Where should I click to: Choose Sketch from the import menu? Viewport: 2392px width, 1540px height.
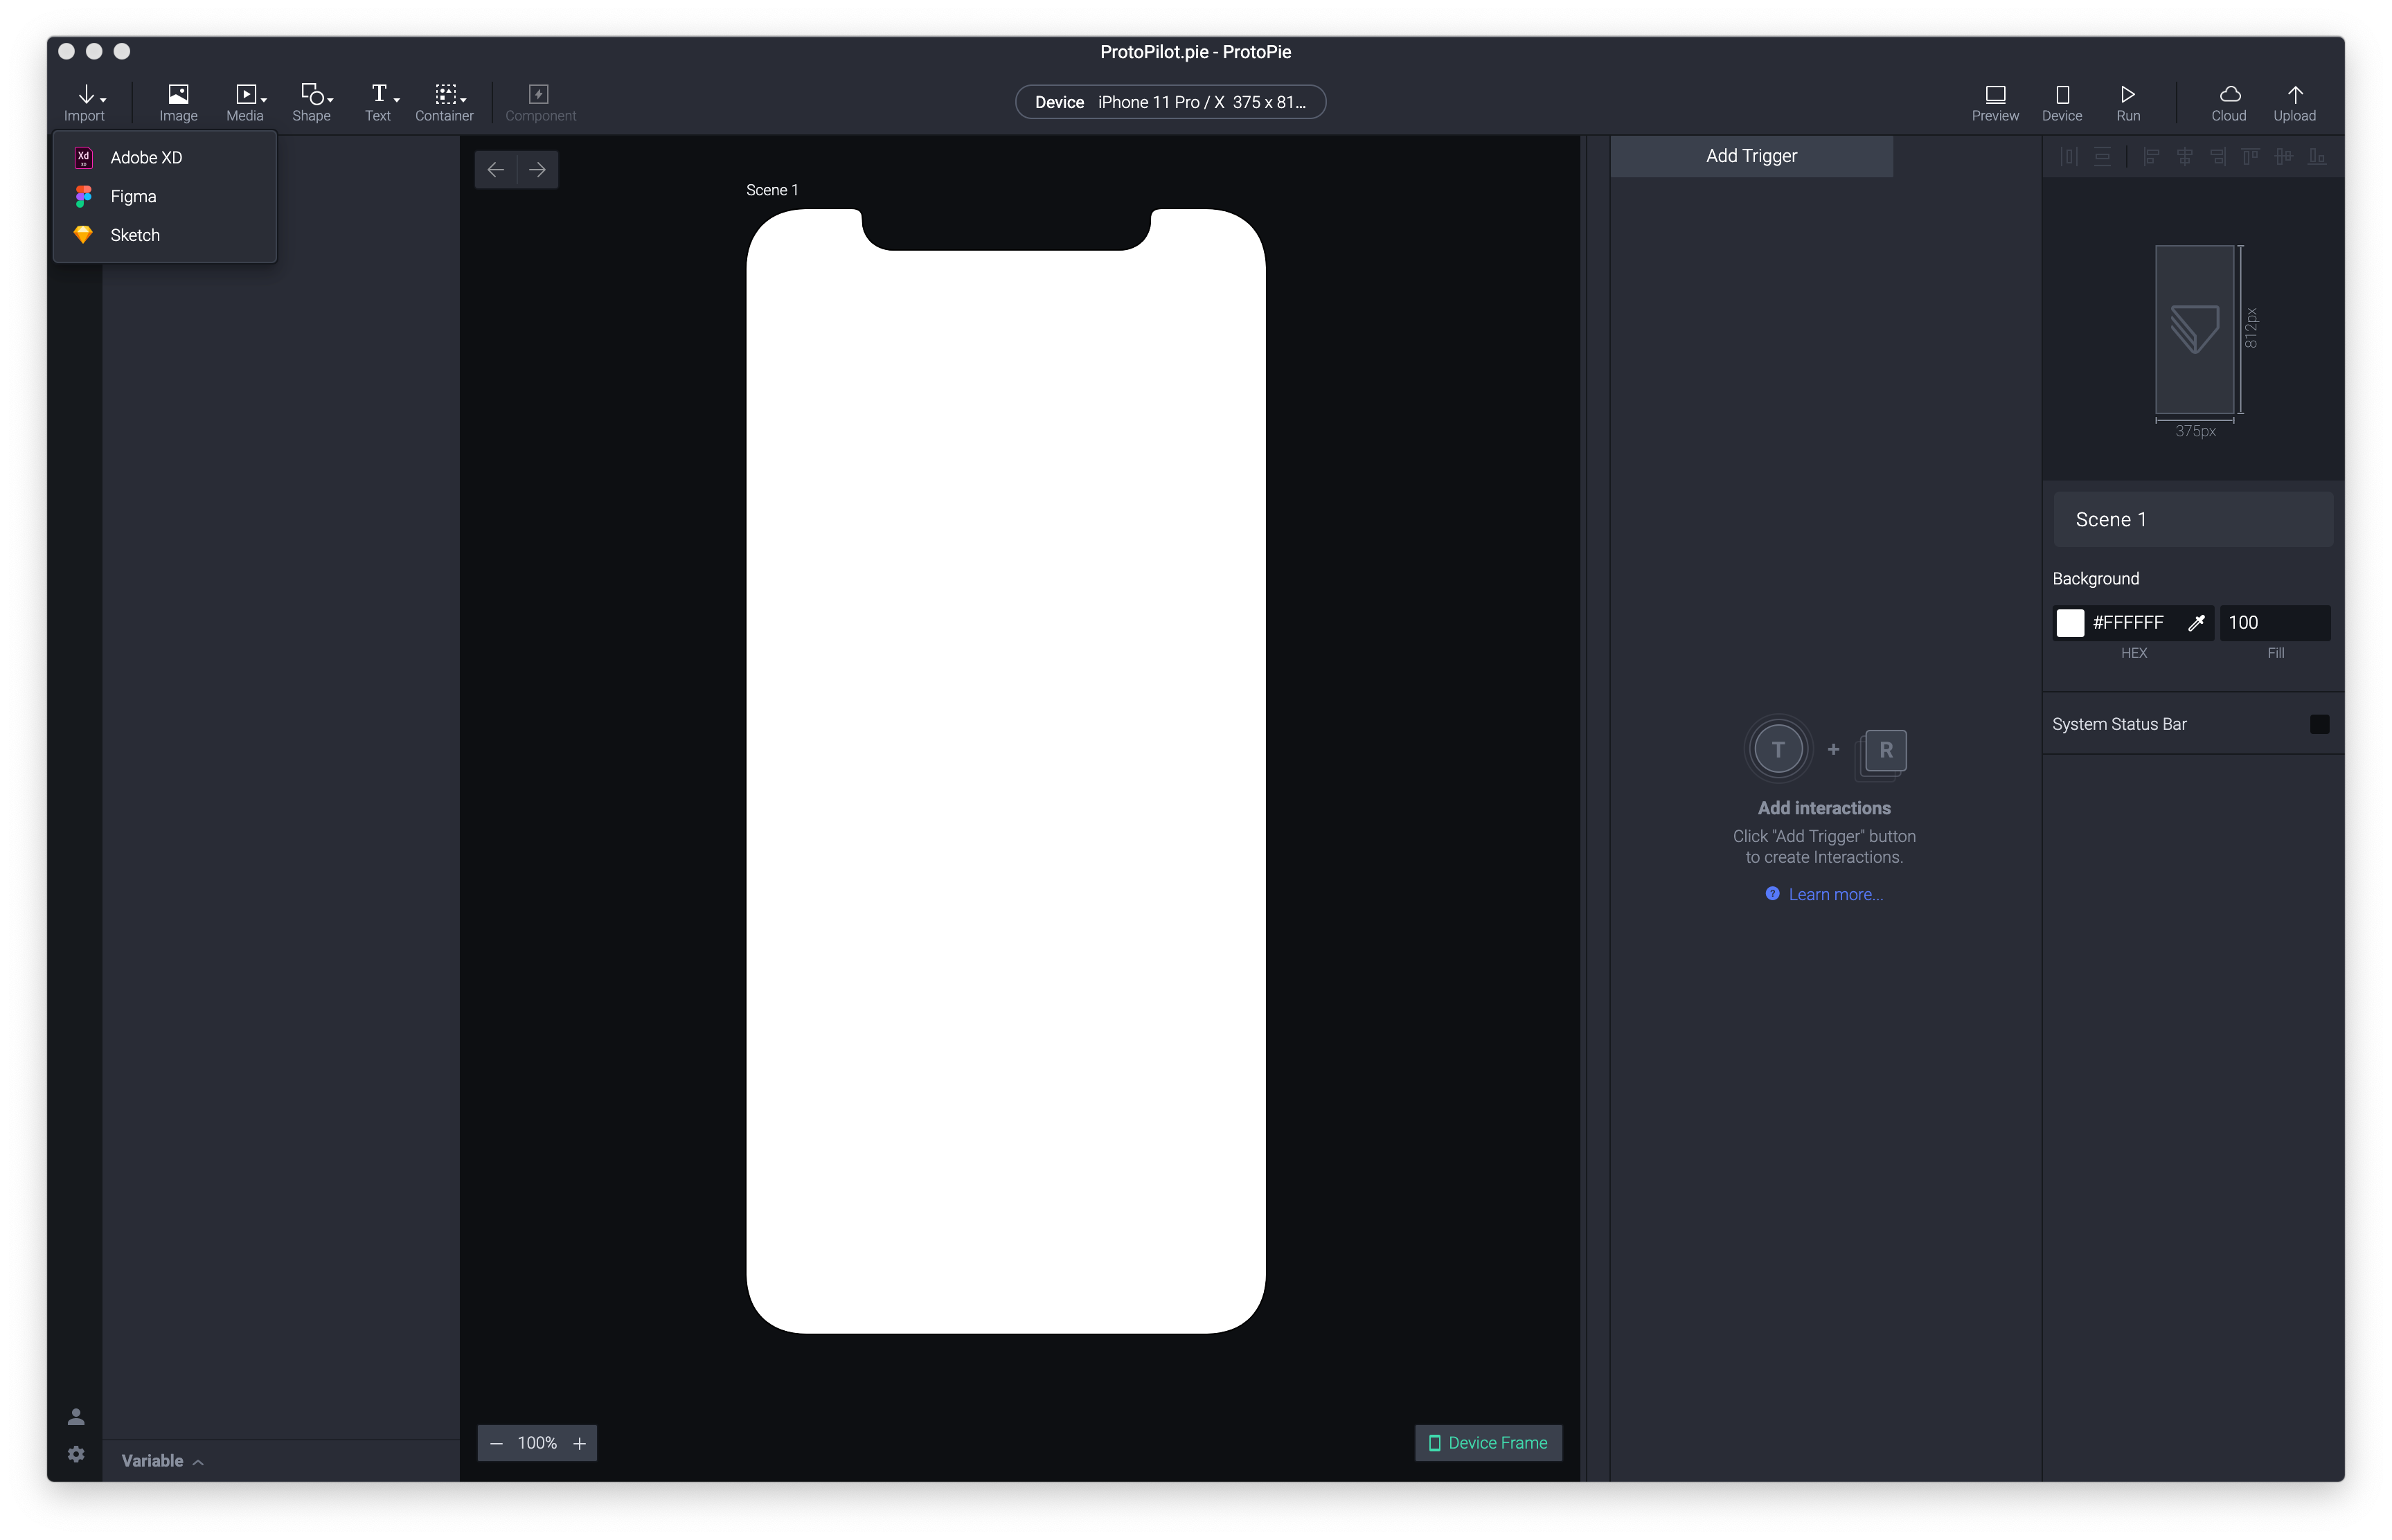click(134, 235)
